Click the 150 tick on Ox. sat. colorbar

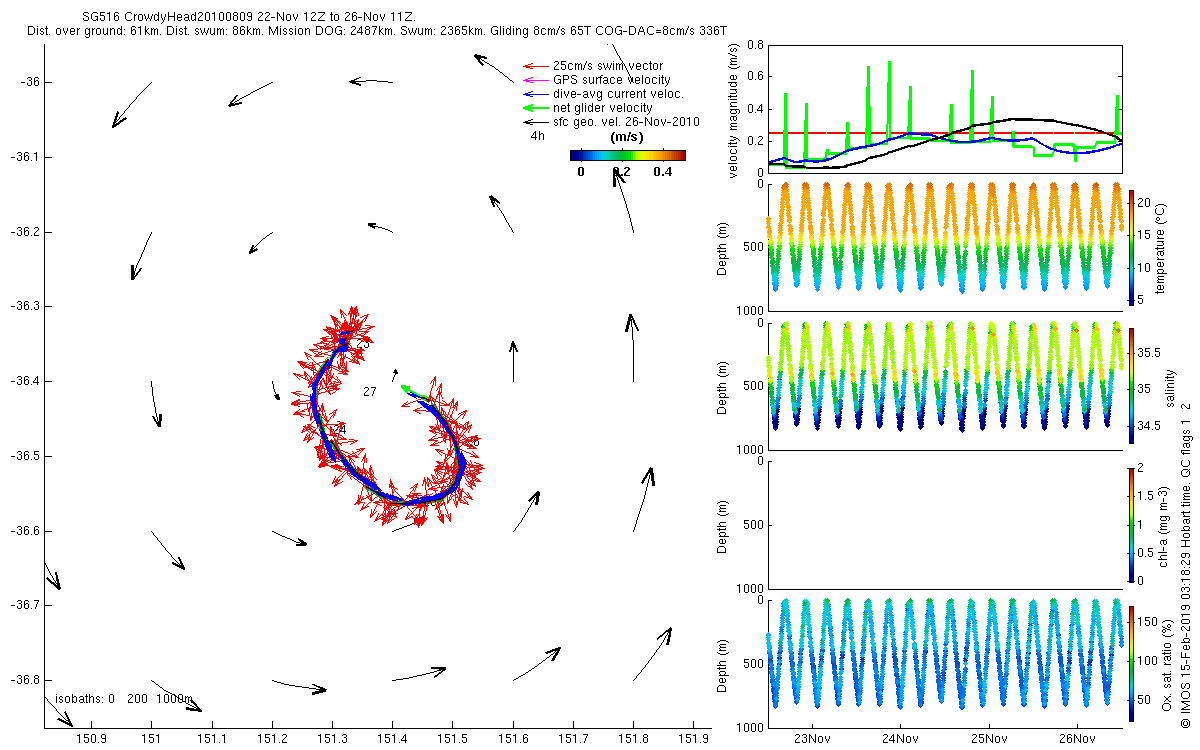point(1149,623)
